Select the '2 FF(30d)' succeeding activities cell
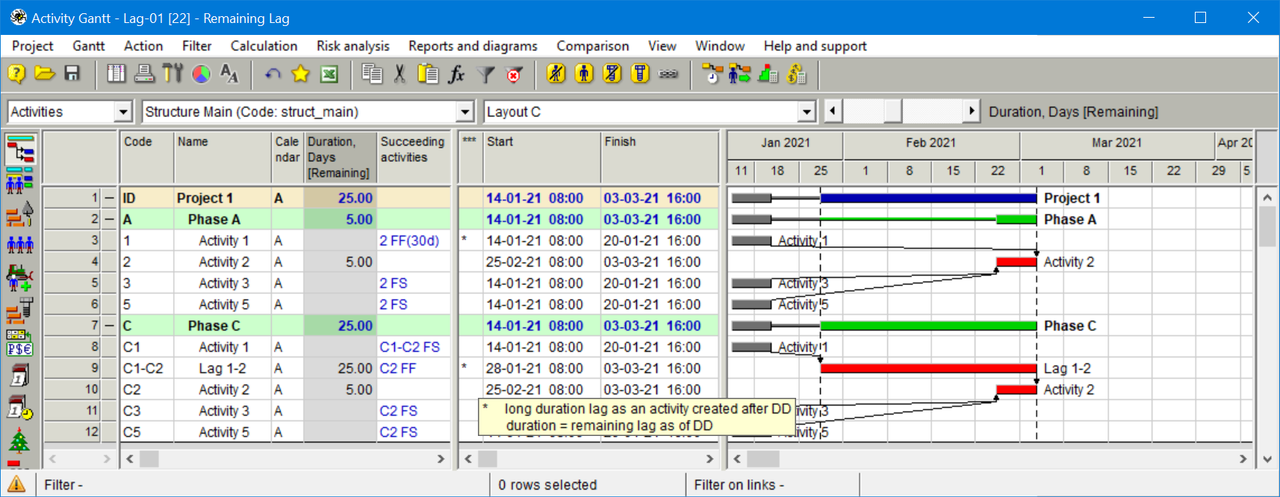Viewport: 1280px width, 497px height. [x=413, y=241]
